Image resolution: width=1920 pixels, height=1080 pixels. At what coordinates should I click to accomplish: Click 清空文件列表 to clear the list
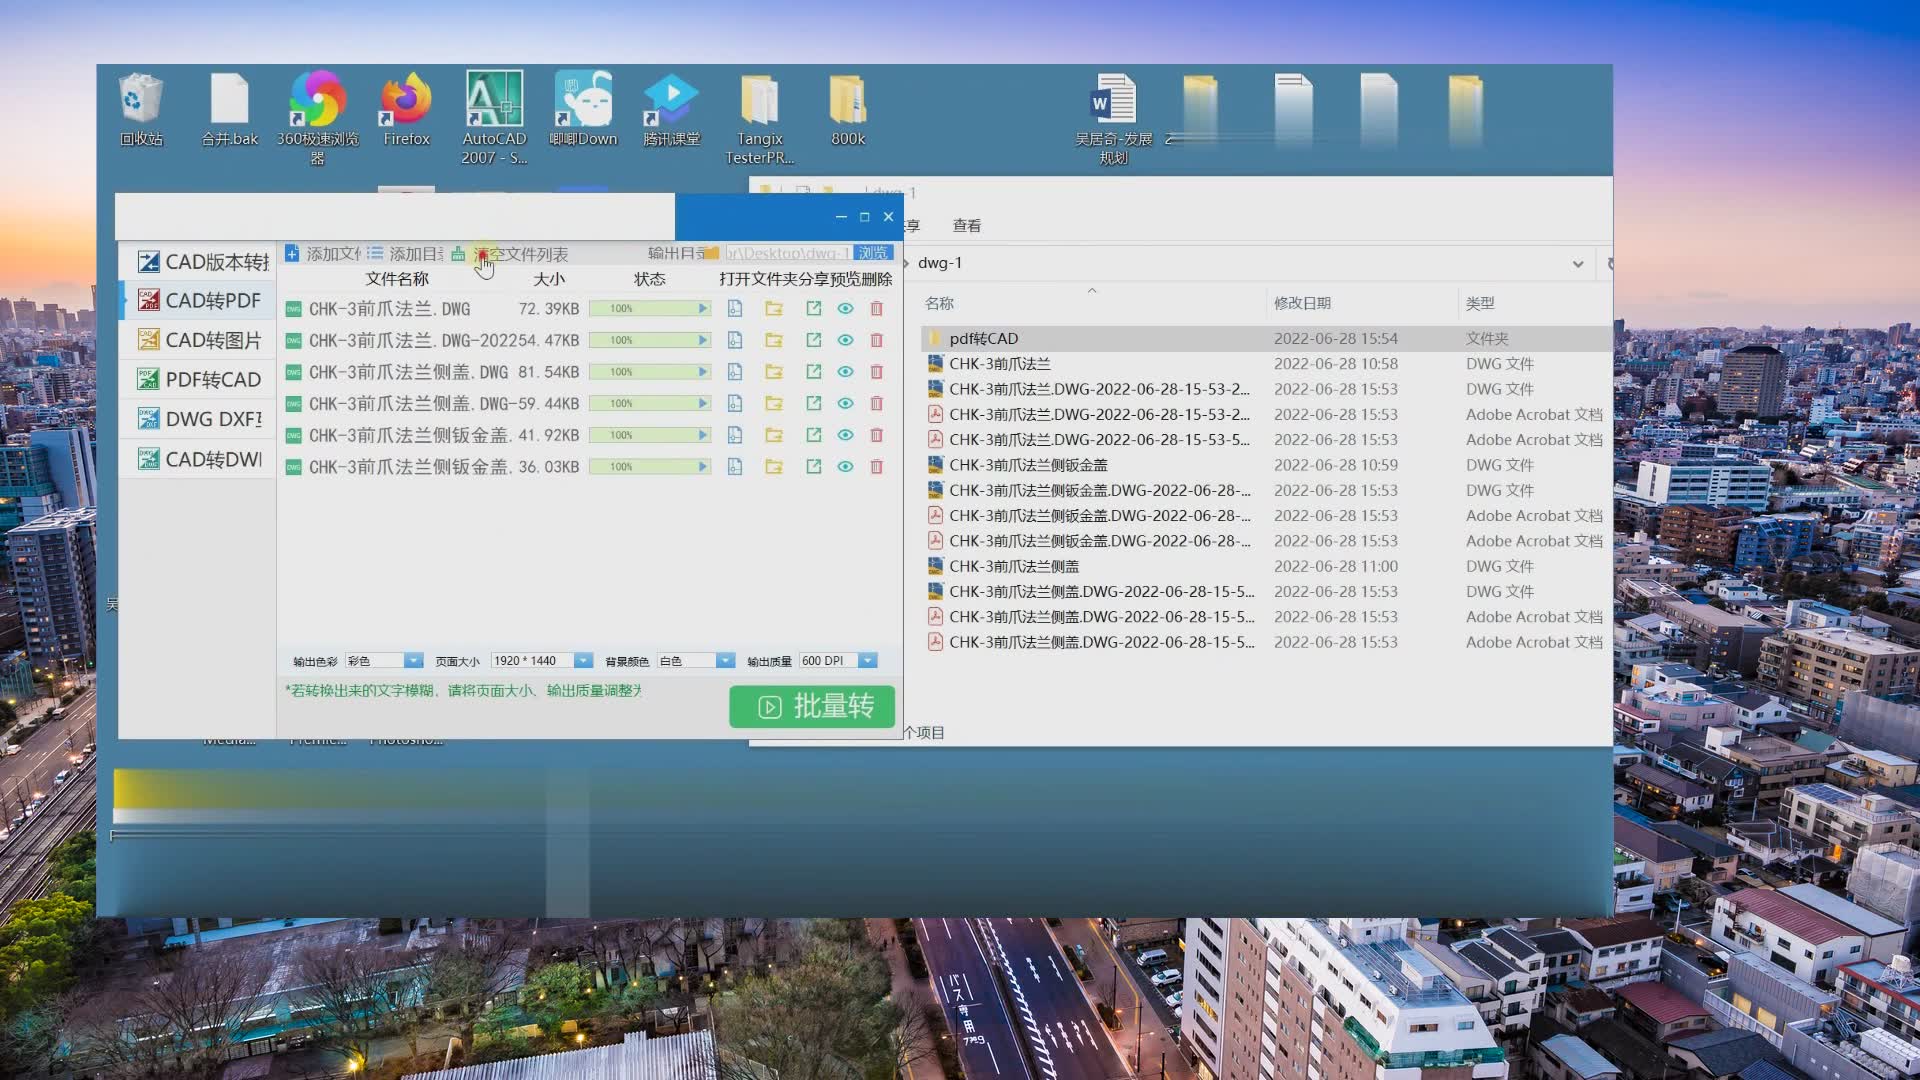[520, 254]
